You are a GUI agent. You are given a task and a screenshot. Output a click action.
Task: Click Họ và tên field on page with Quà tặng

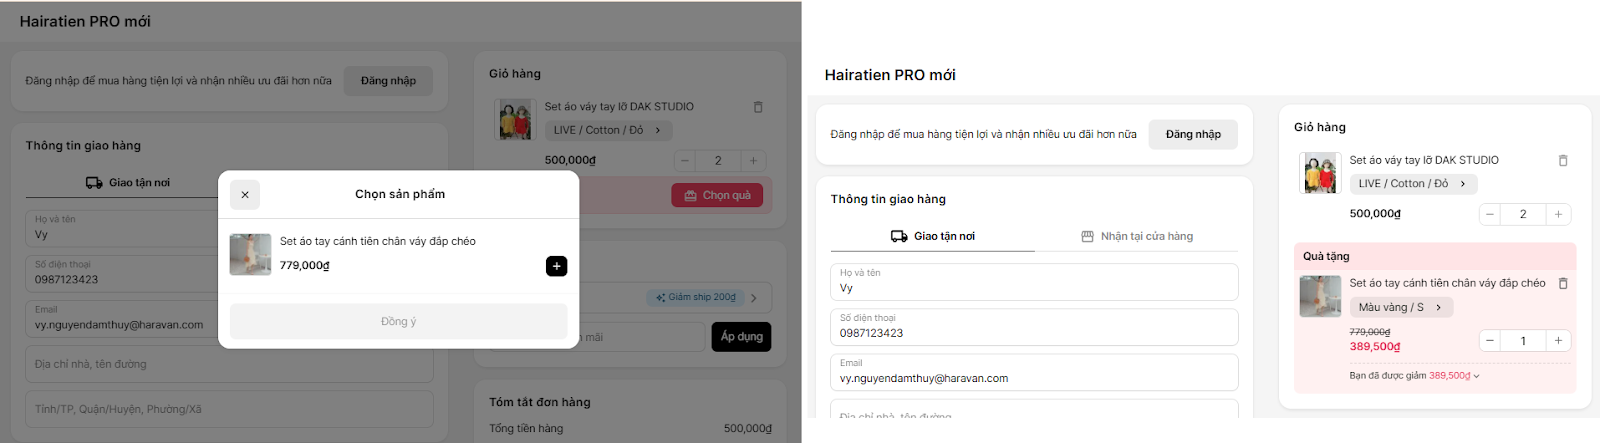coord(1034,282)
